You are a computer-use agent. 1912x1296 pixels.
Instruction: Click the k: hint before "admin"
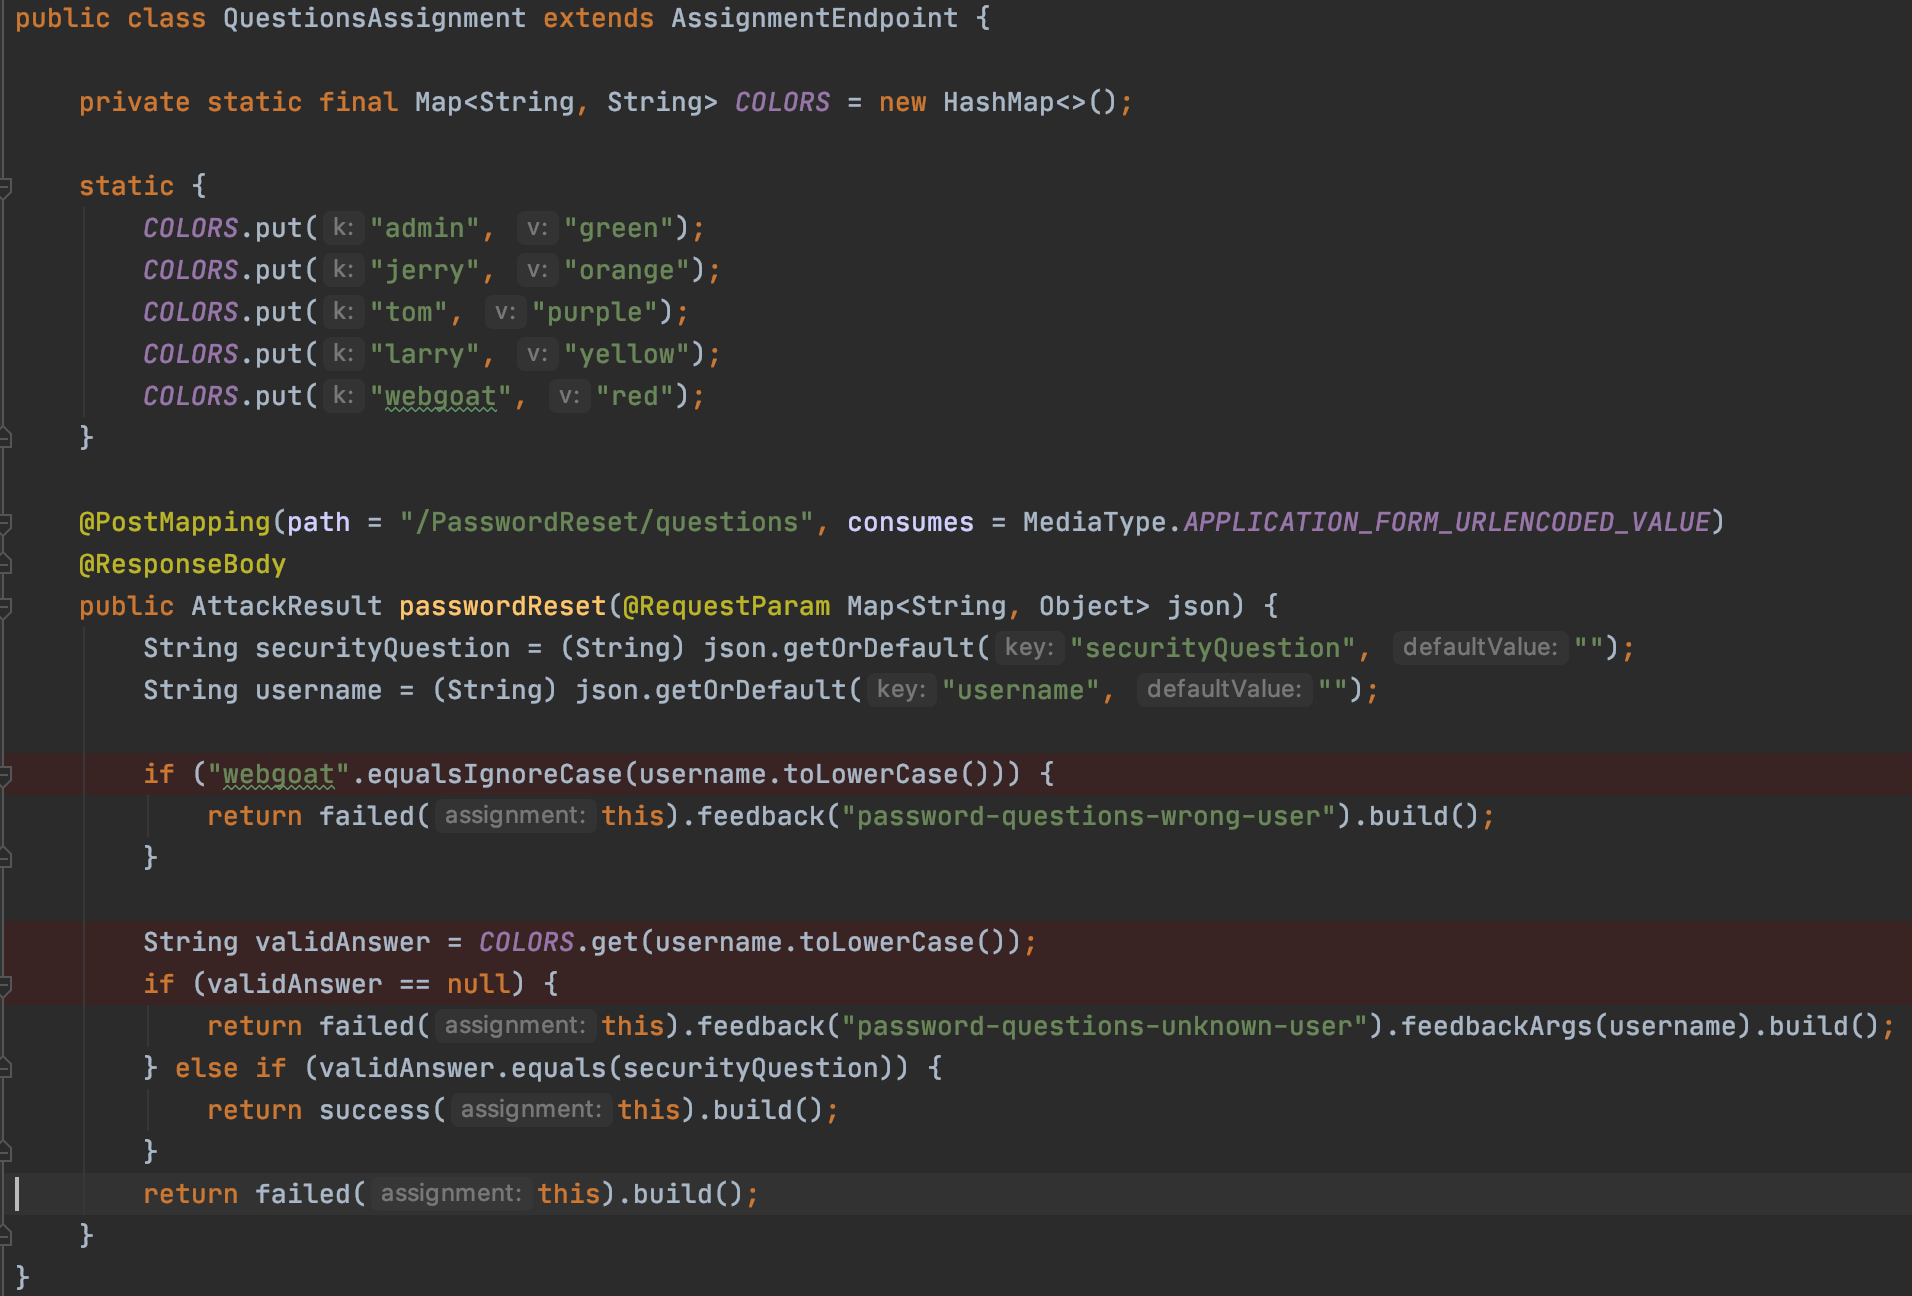pos(343,229)
